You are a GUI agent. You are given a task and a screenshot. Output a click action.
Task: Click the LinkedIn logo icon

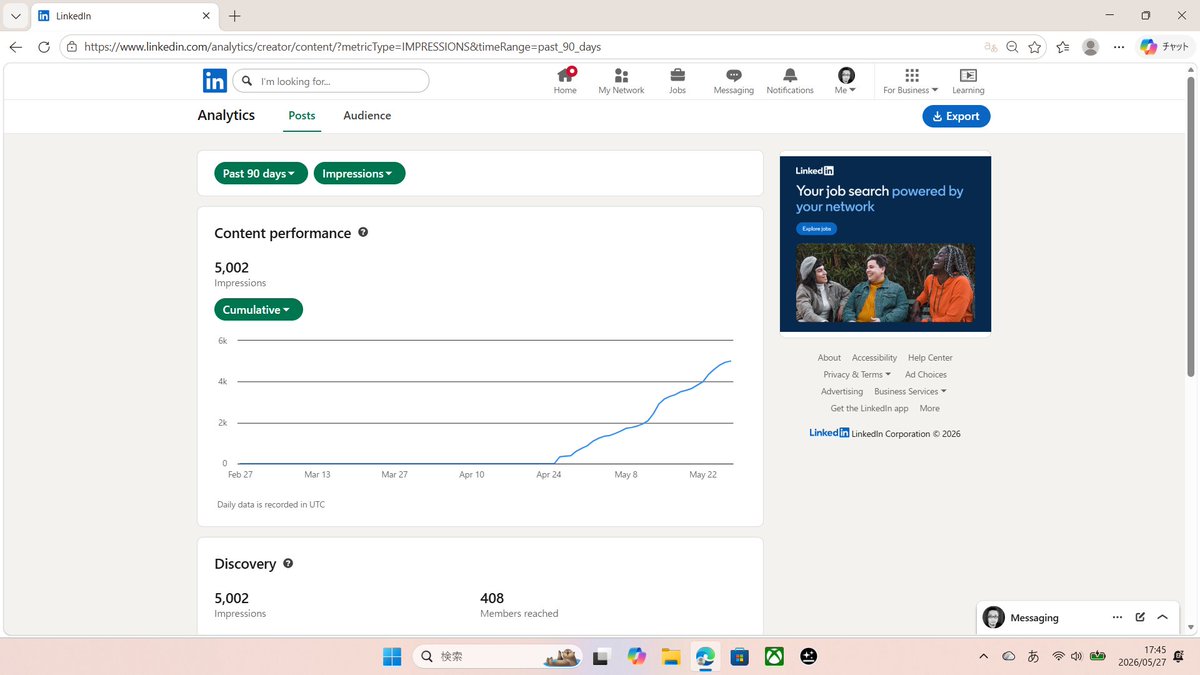(x=214, y=81)
